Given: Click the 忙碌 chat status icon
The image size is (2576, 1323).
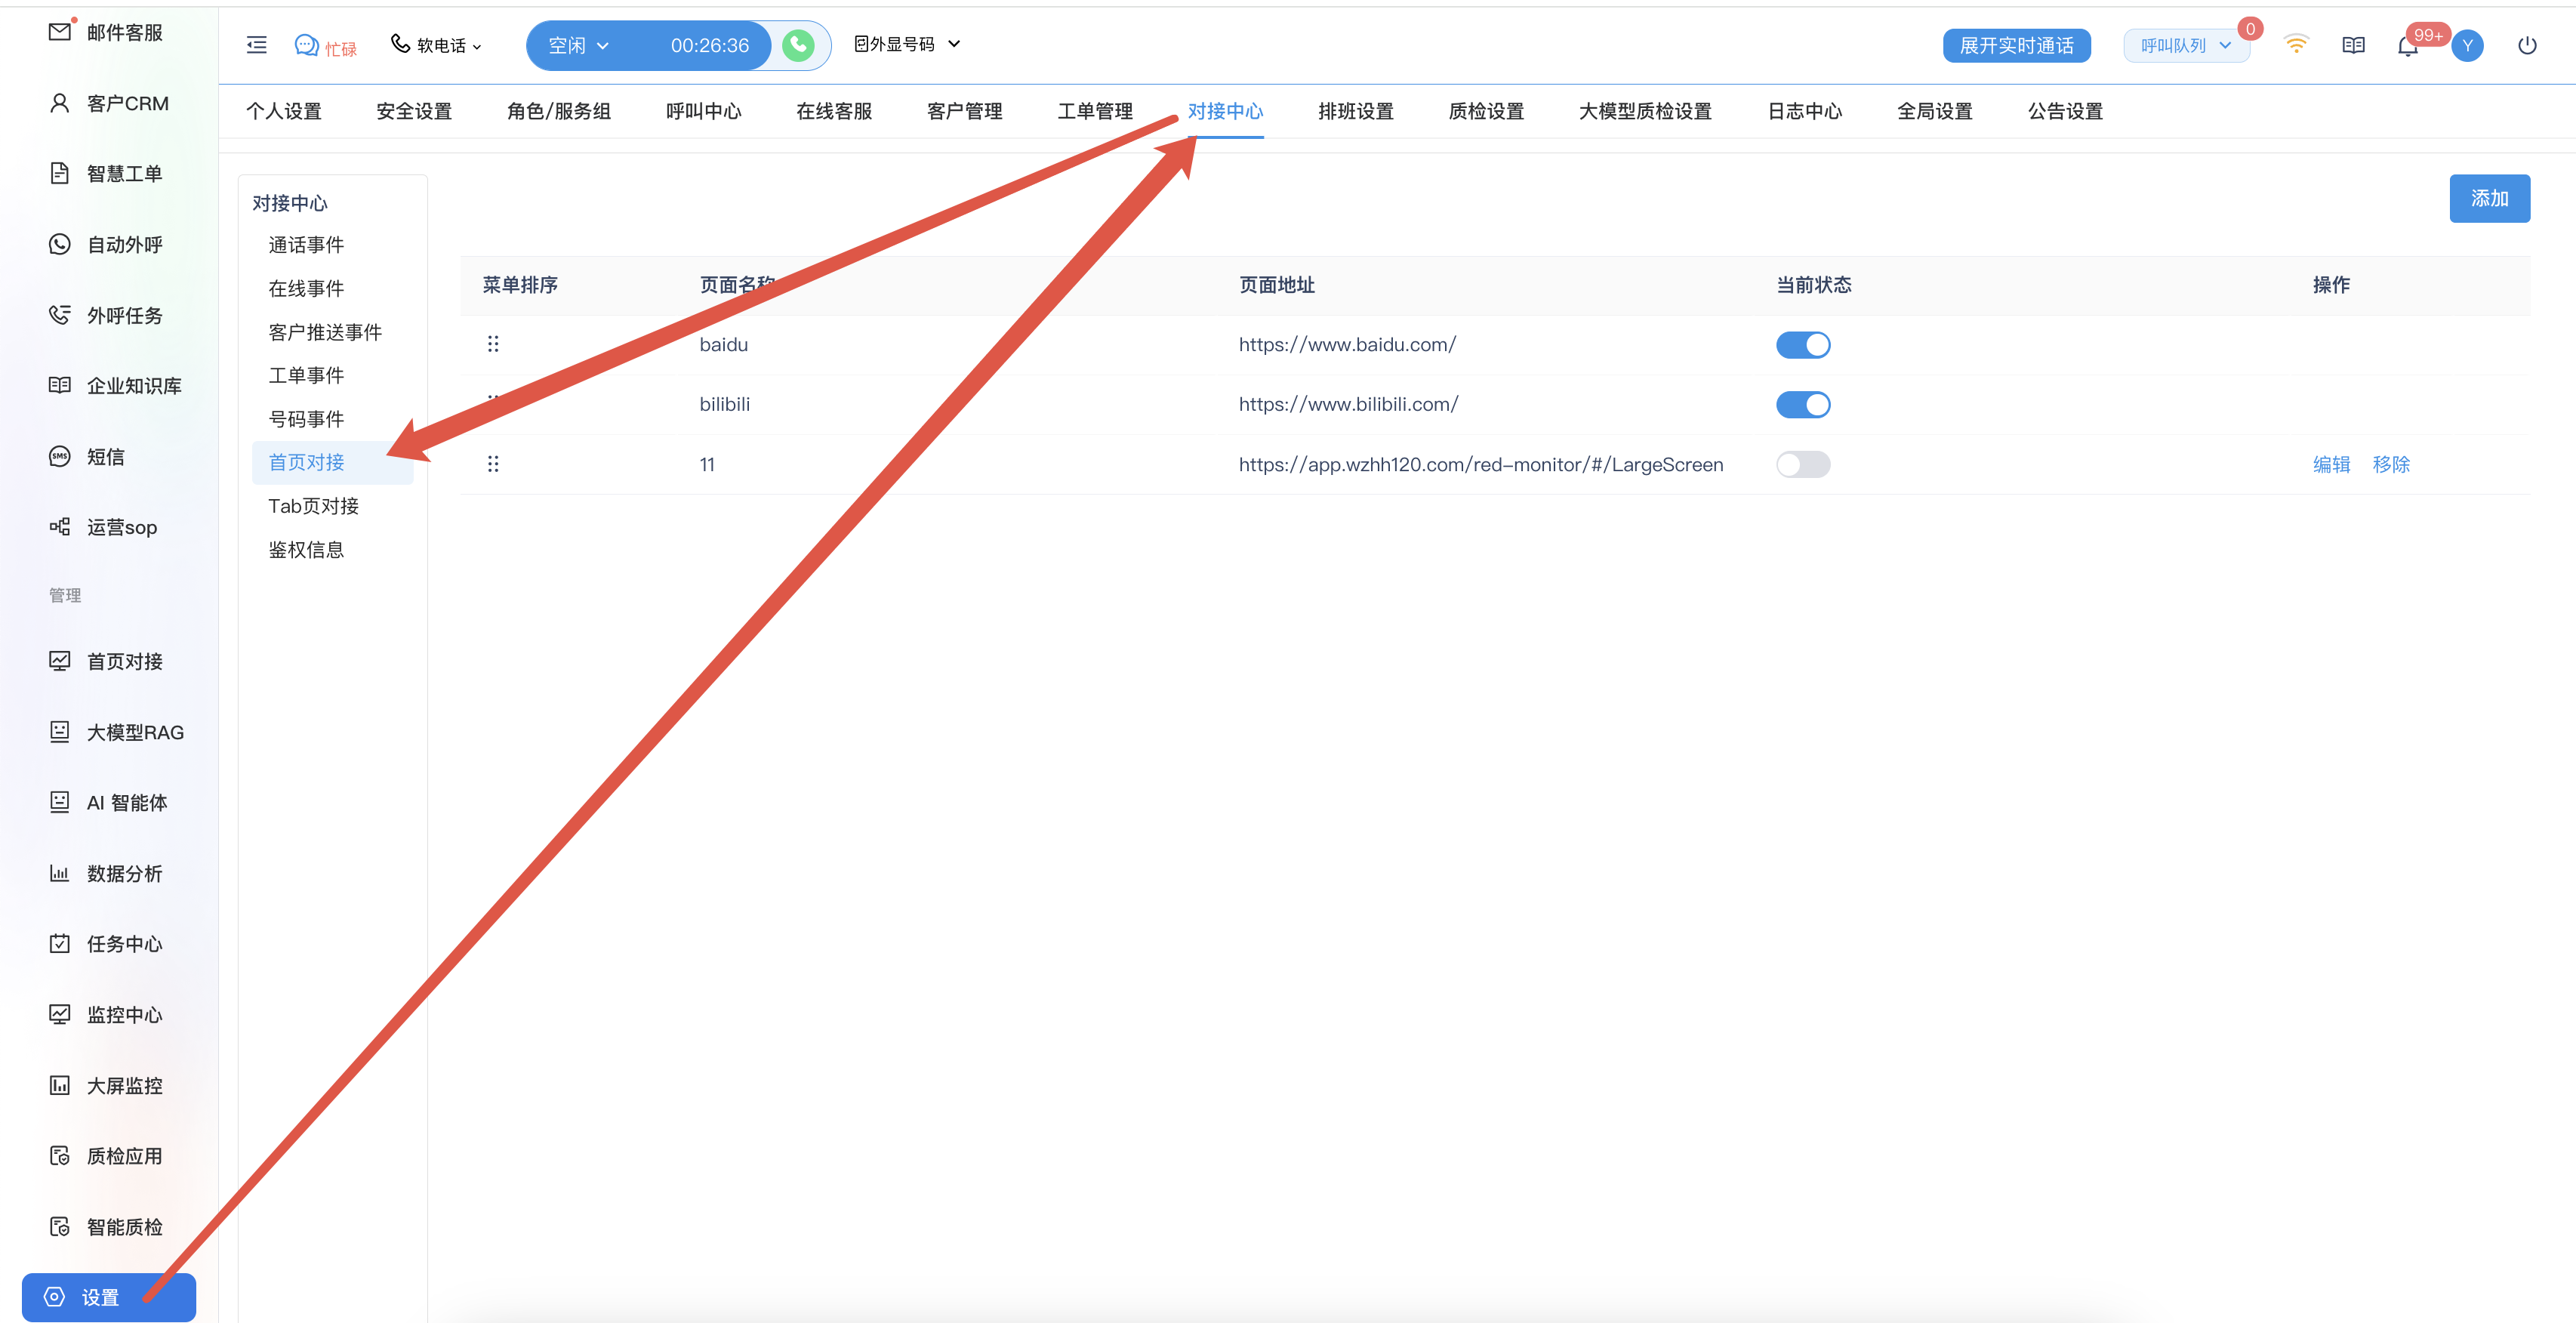Looking at the screenshot, I should click(x=307, y=46).
